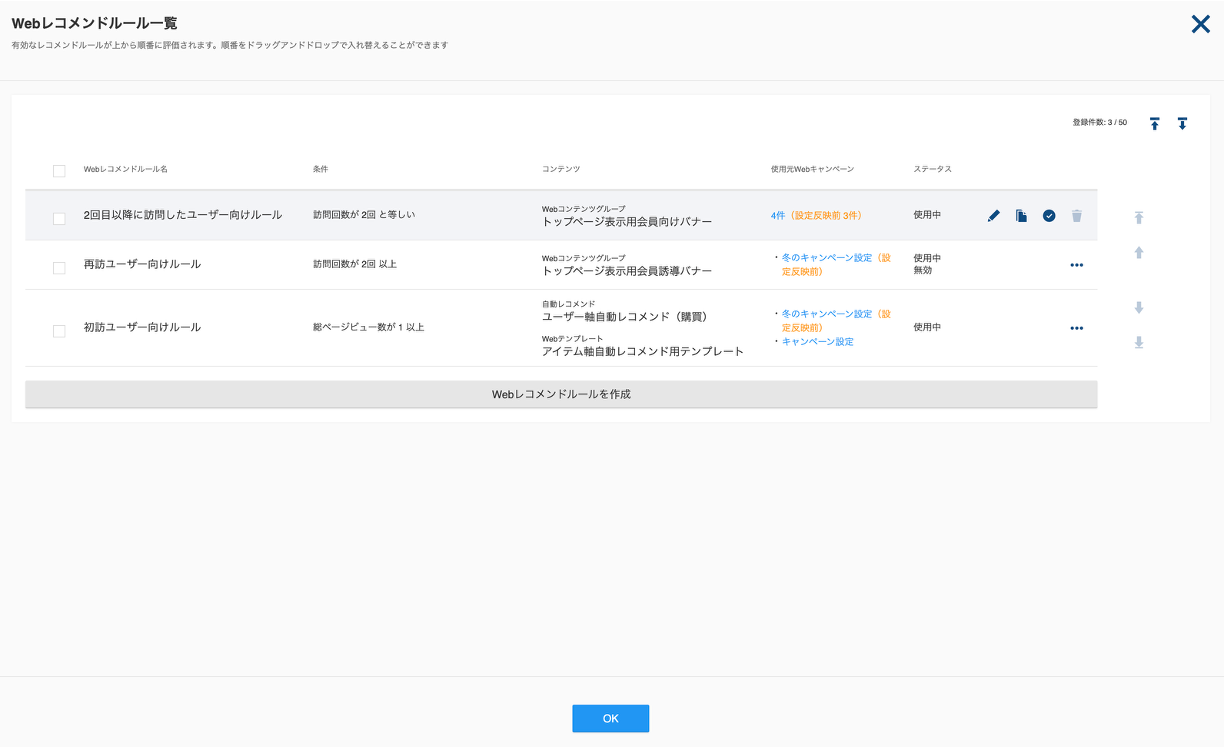Screen dimensions: 1224x748
Task: Open the キャンペーン設定 link in the 初訪 row
Action: (x=818, y=342)
